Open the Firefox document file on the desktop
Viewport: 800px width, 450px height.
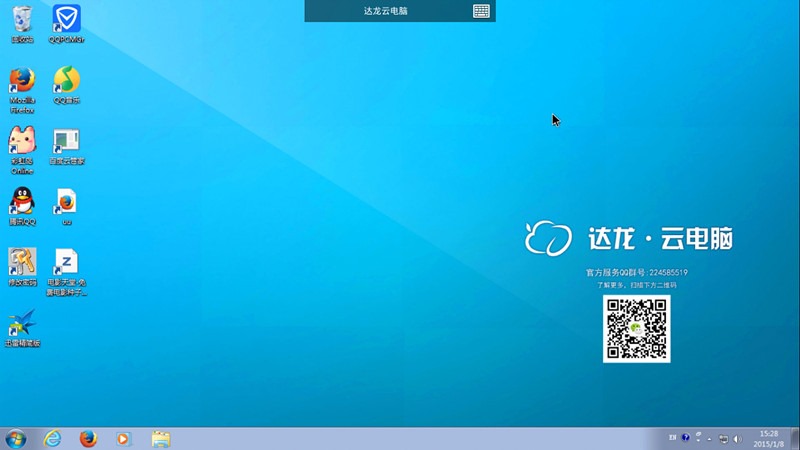[x=66, y=206]
